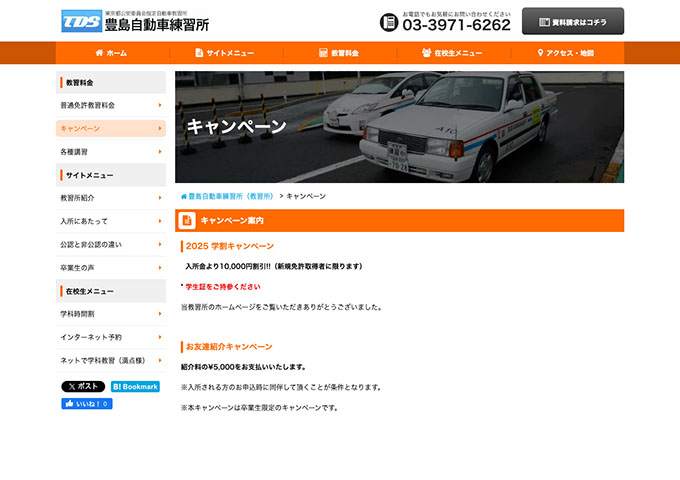Click the phone icon beside the phone number
680x480 pixels.
click(389, 22)
